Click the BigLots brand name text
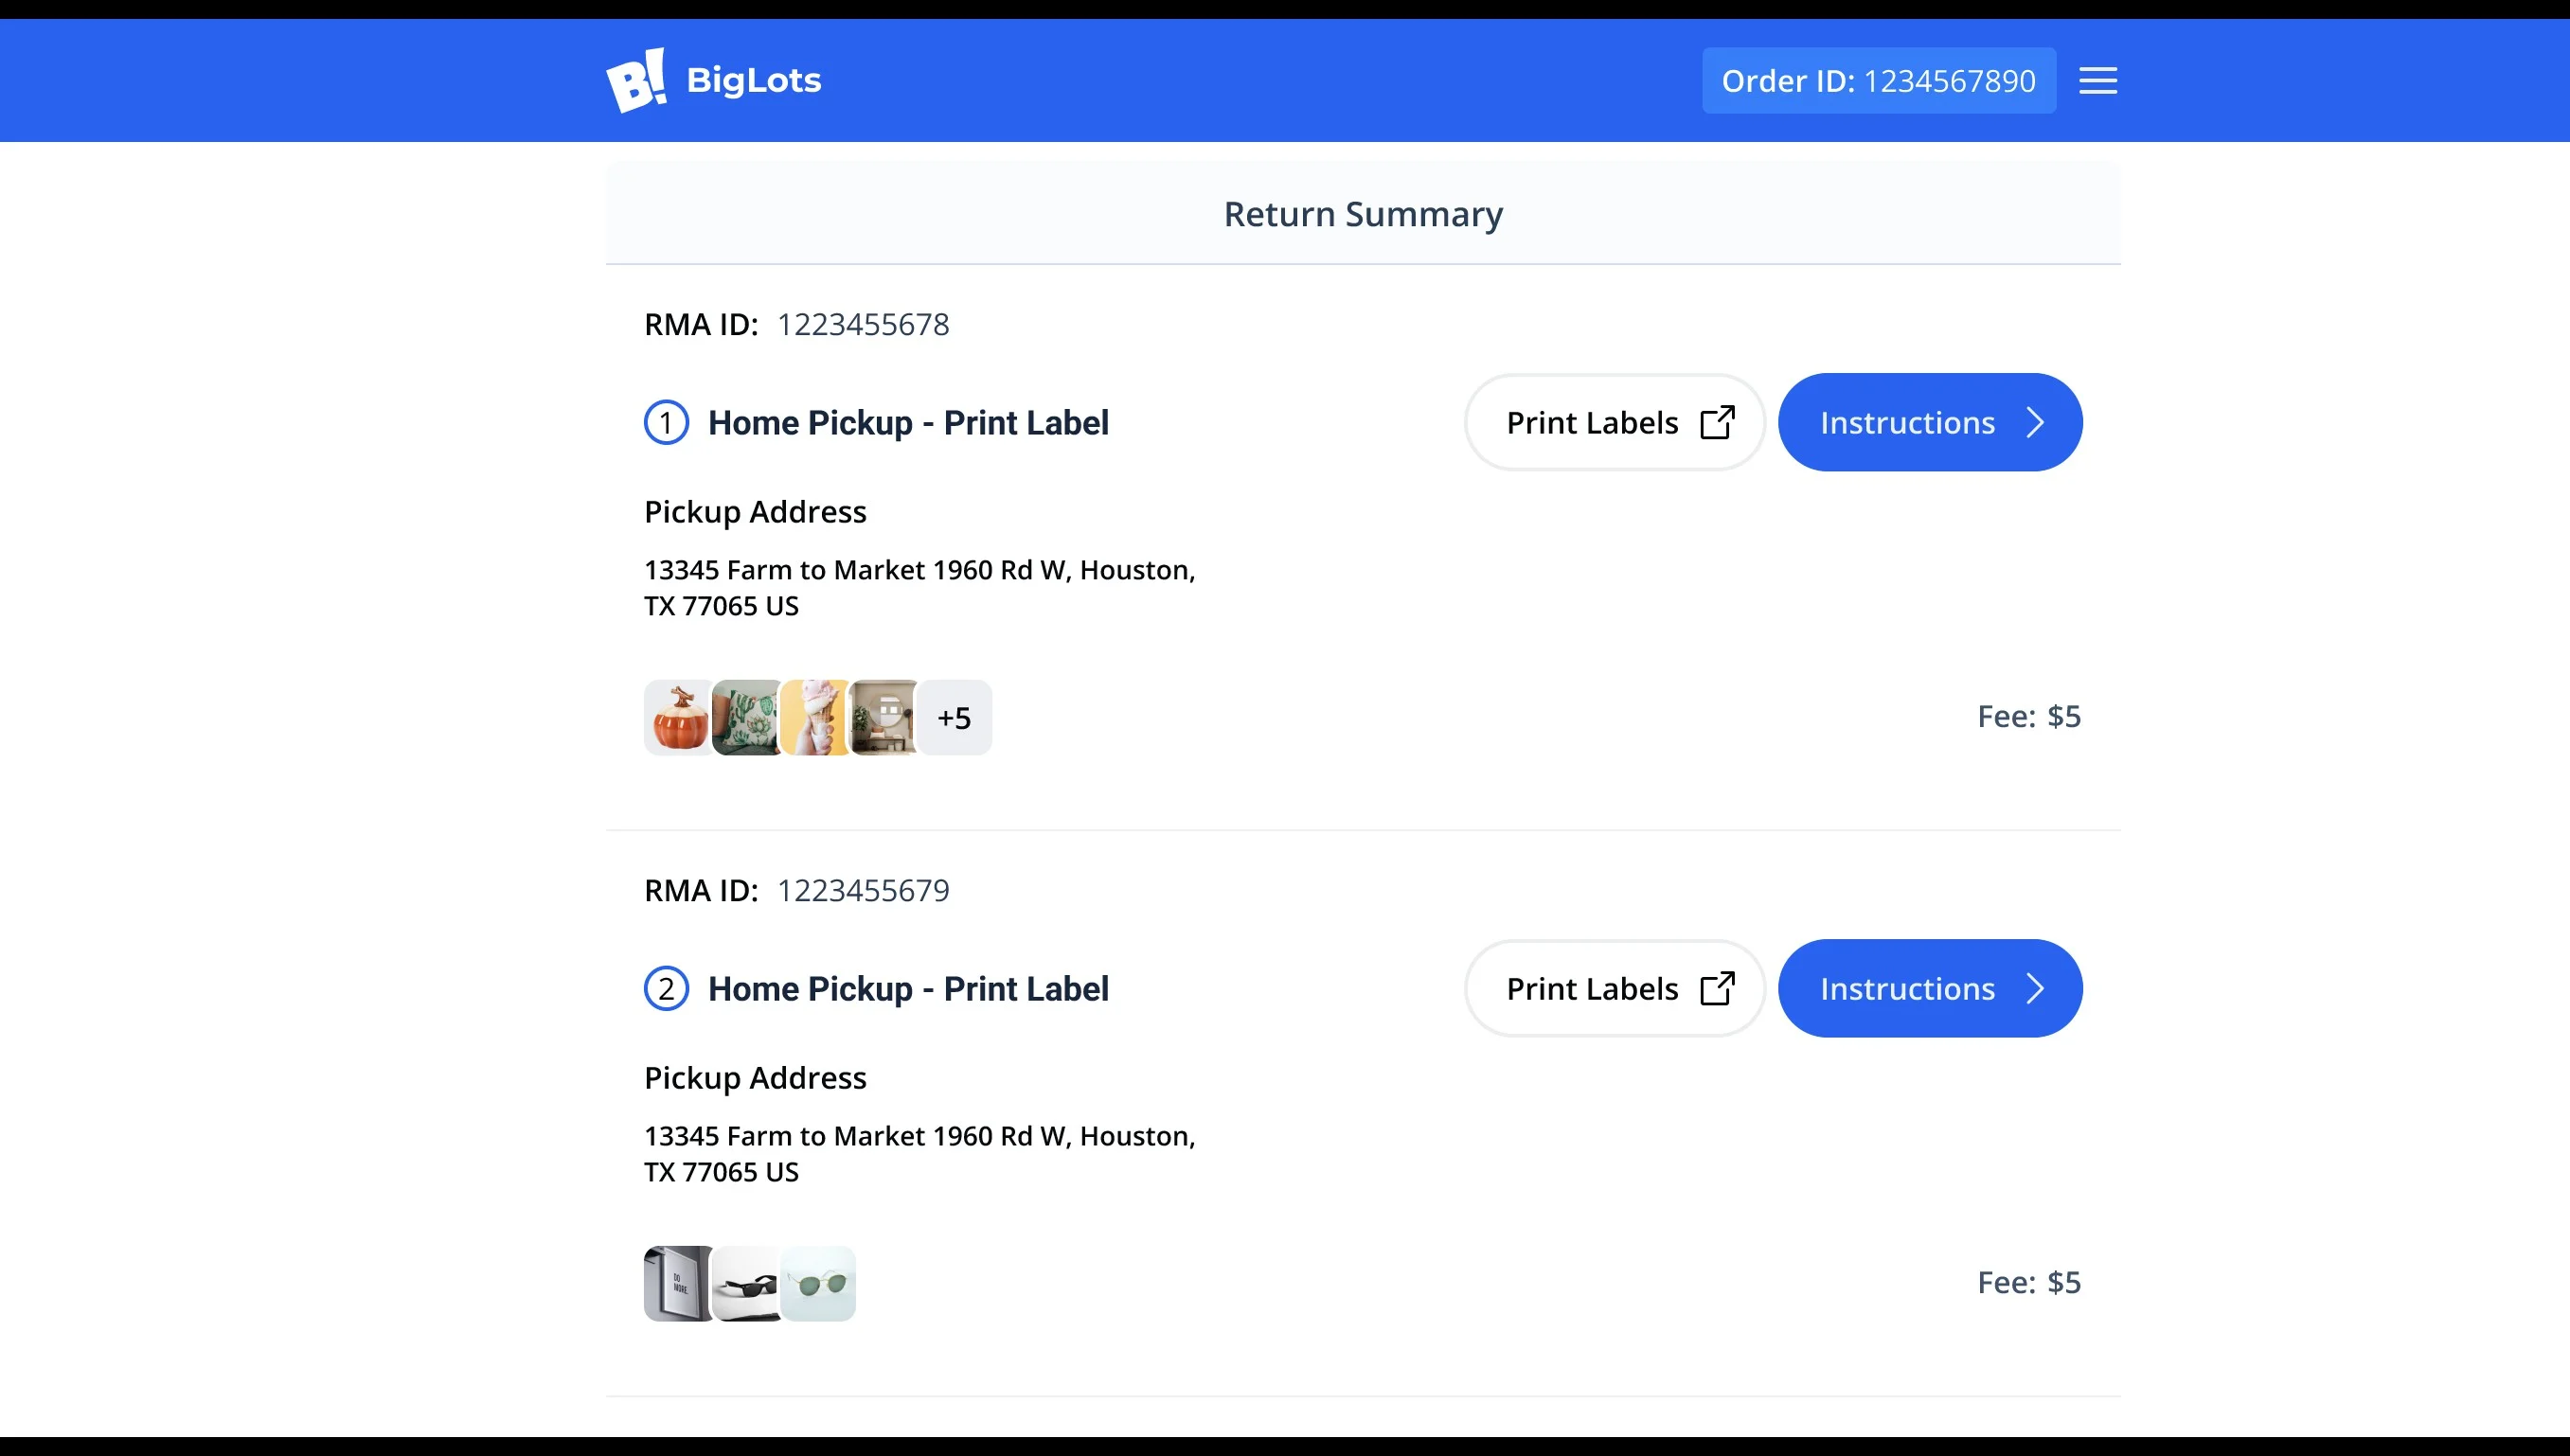 coord(753,80)
